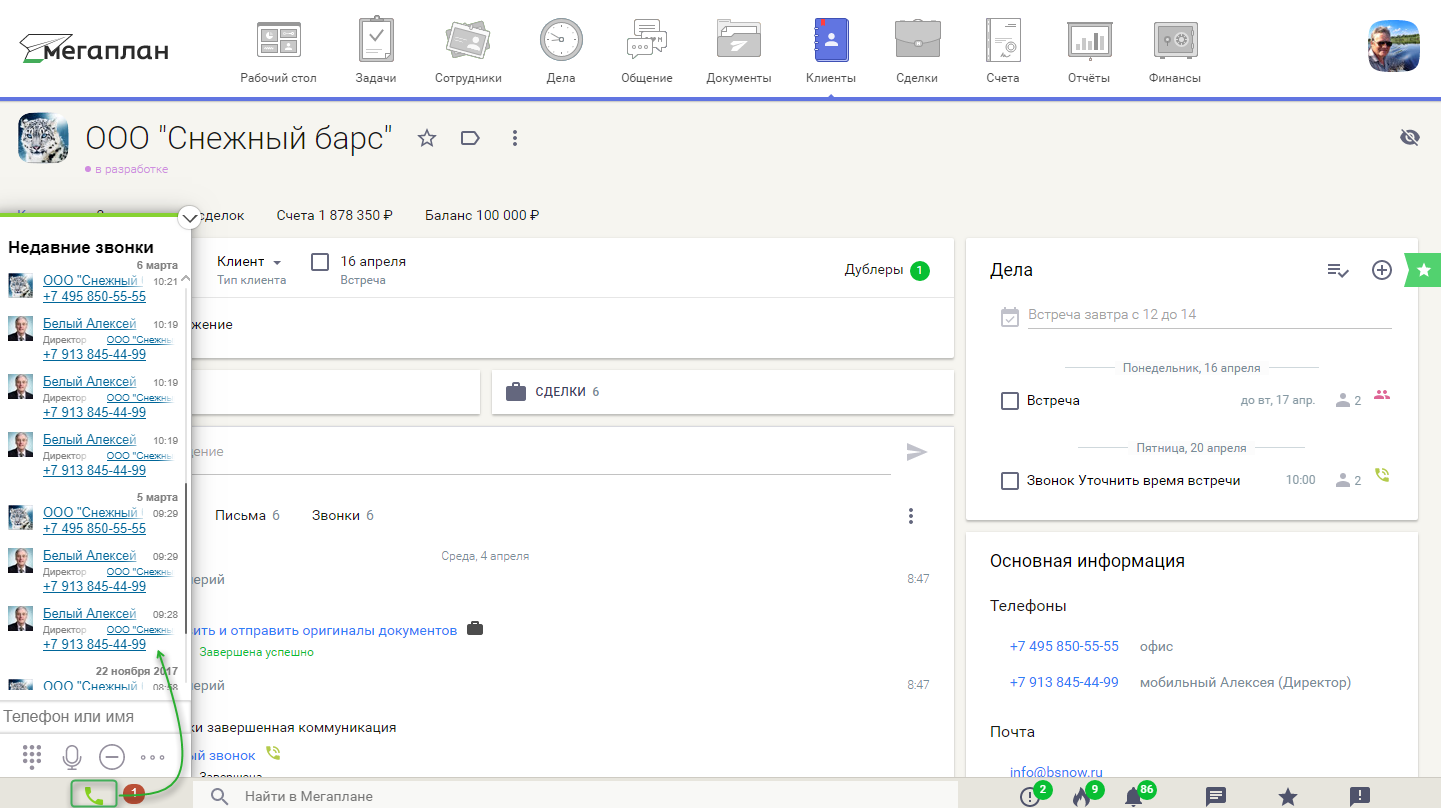Call office number +7 495 850-55-55 in info
Image resolution: width=1441 pixels, height=808 pixels.
1064,646
